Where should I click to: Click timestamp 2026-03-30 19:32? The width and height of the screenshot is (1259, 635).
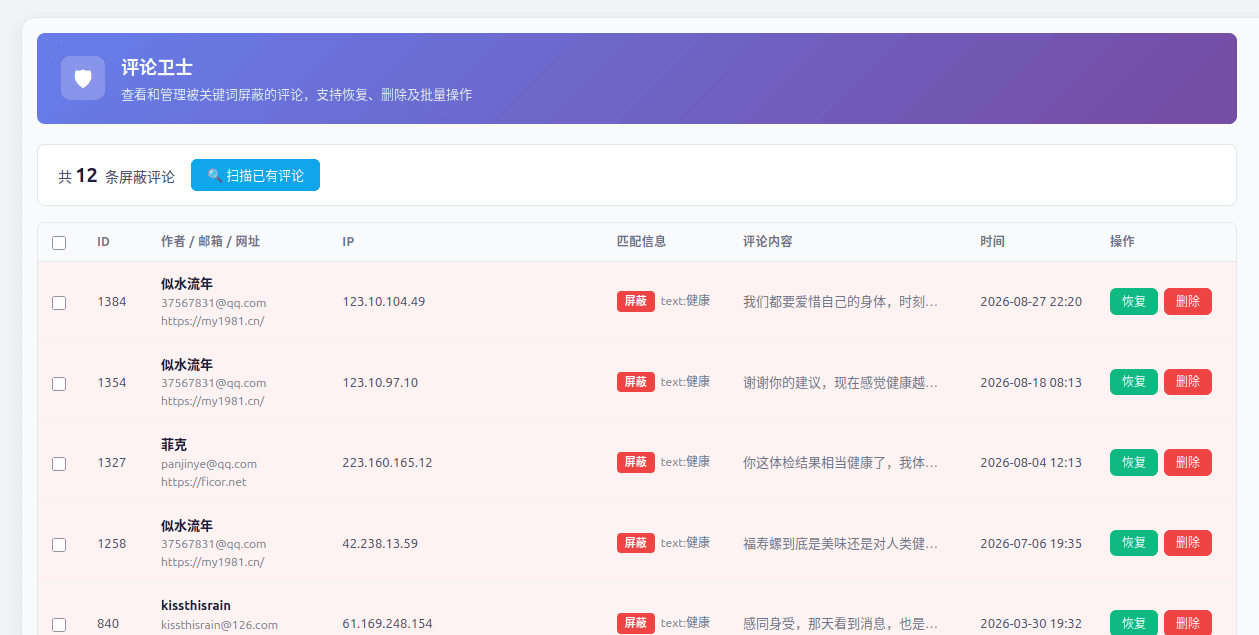[x=1031, y=624]
